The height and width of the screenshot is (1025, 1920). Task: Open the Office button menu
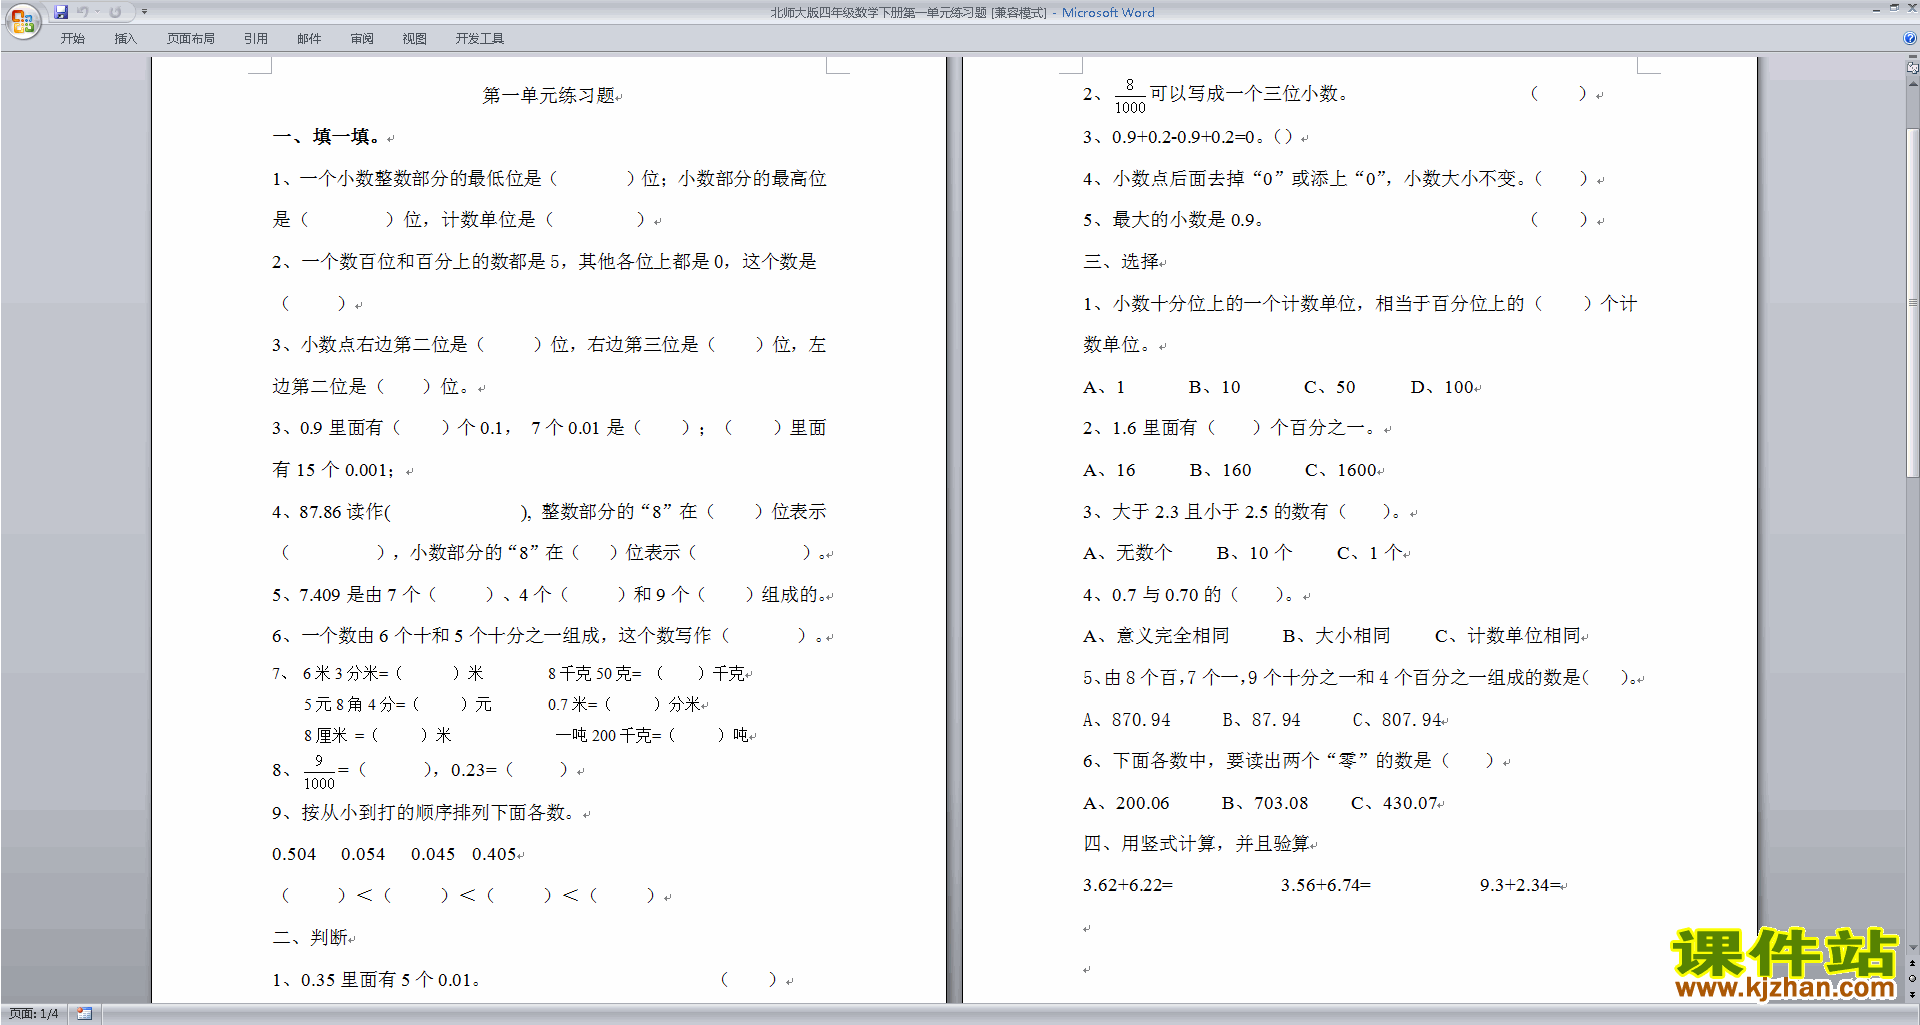coord(22,20)
